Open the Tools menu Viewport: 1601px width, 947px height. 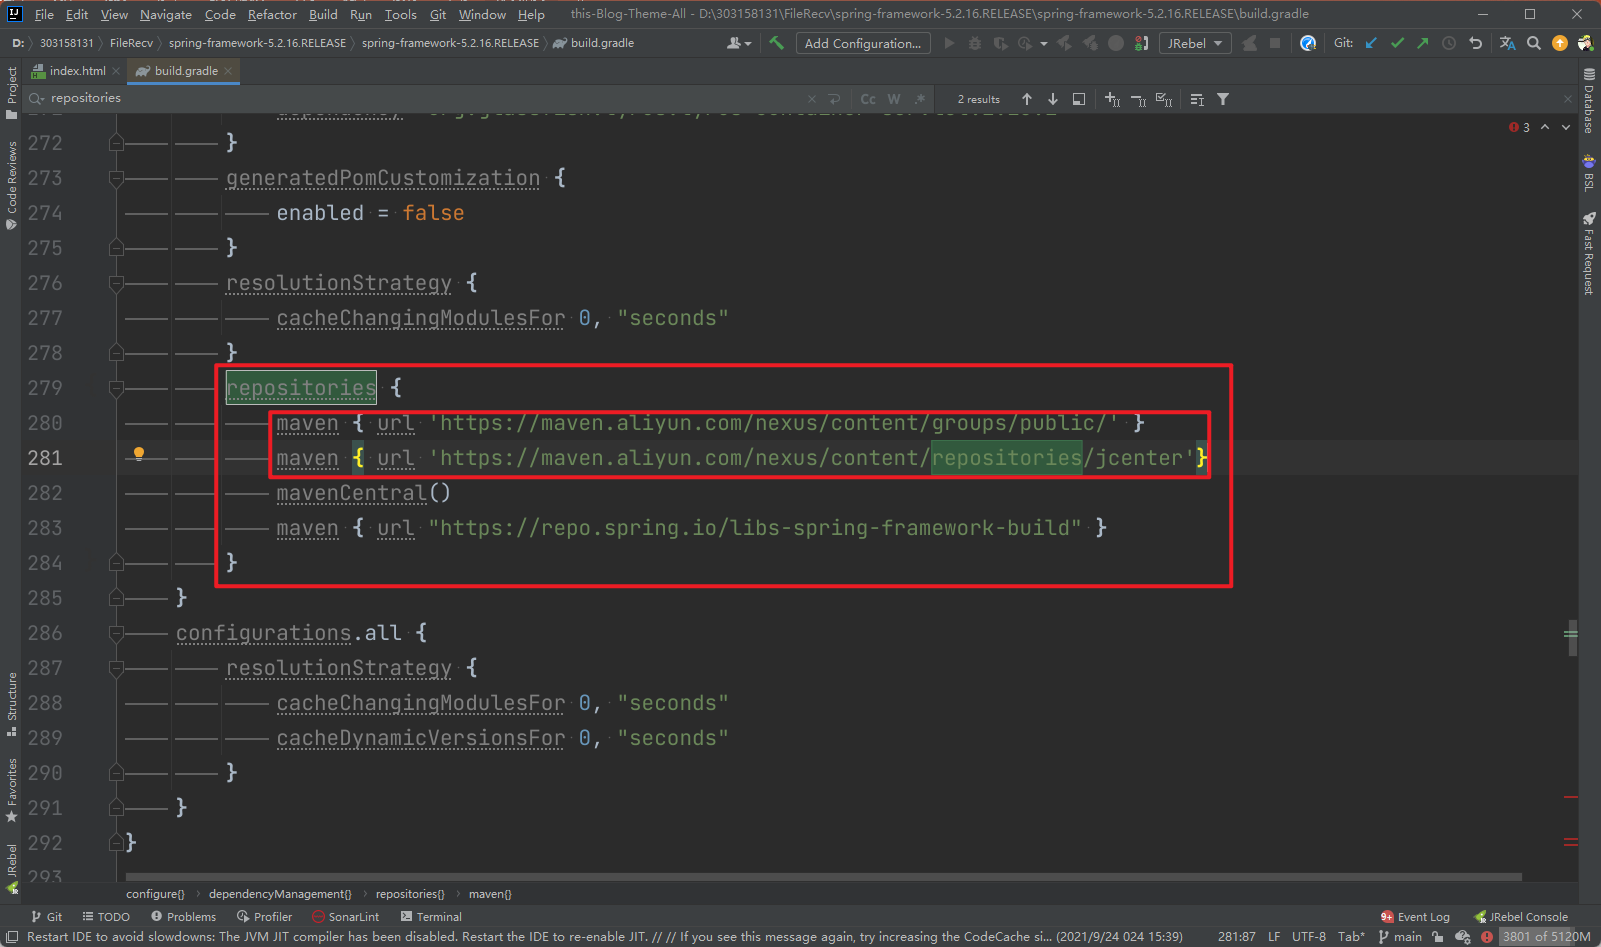400,14
